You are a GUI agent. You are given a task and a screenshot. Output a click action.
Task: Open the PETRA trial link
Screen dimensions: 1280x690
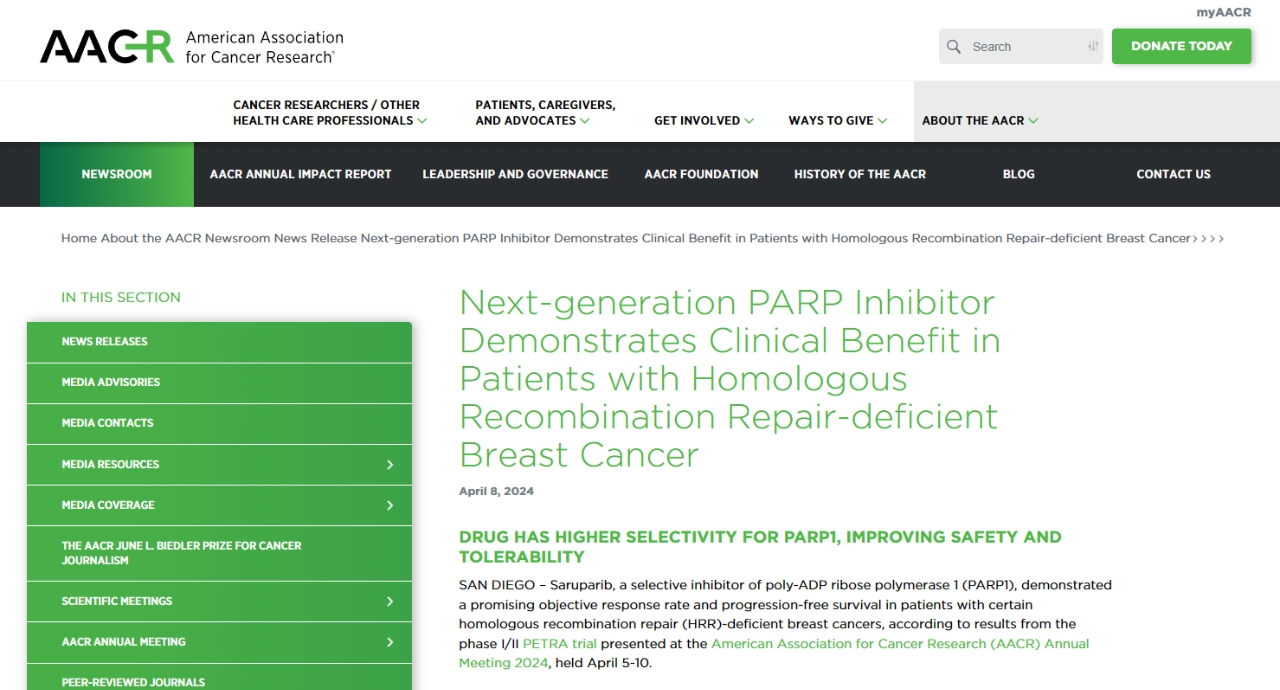click(559, 644)
